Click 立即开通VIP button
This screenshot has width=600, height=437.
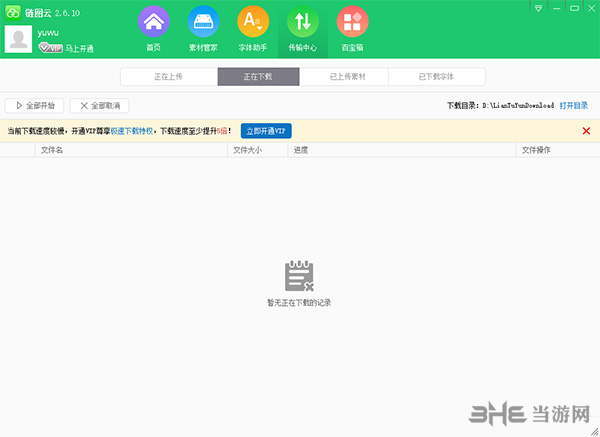point(266,131)
